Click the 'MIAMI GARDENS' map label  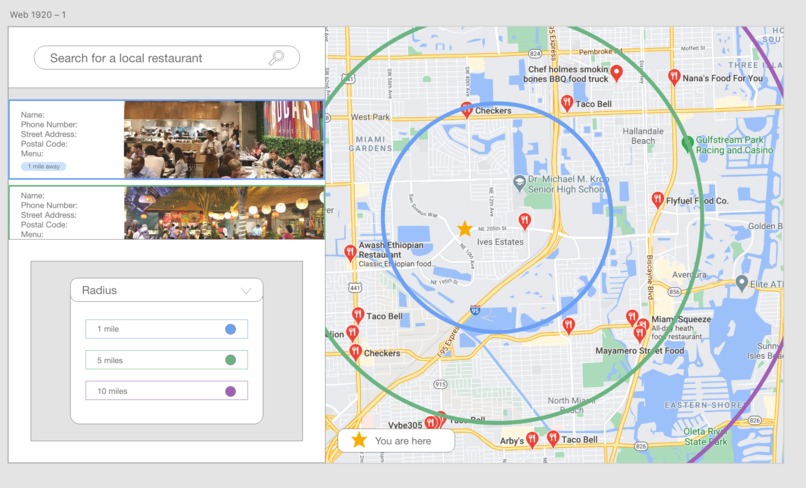pyautogui.click(x=370, y=144)
